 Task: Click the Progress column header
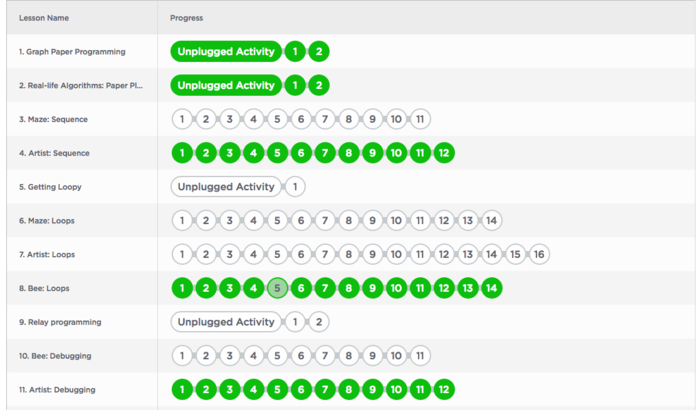point(187,17)
